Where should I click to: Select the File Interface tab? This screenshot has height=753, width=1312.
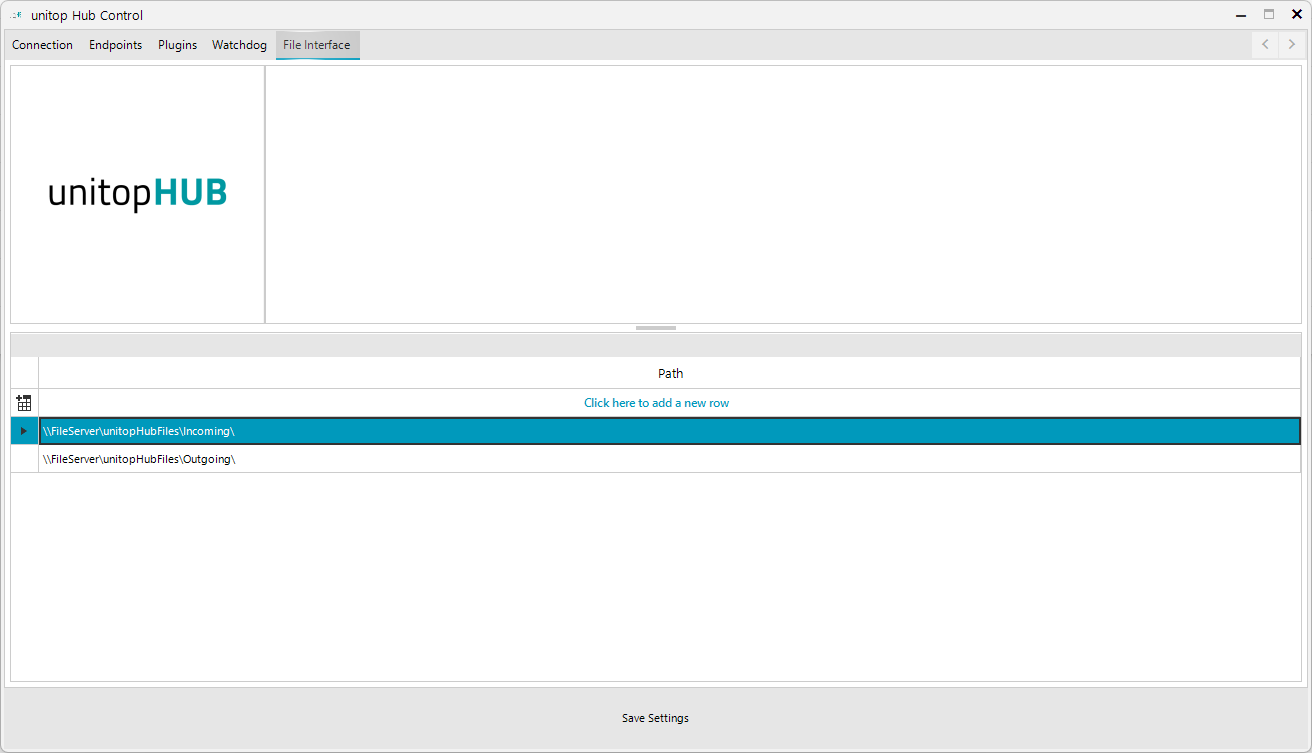[x=317, y=45]
